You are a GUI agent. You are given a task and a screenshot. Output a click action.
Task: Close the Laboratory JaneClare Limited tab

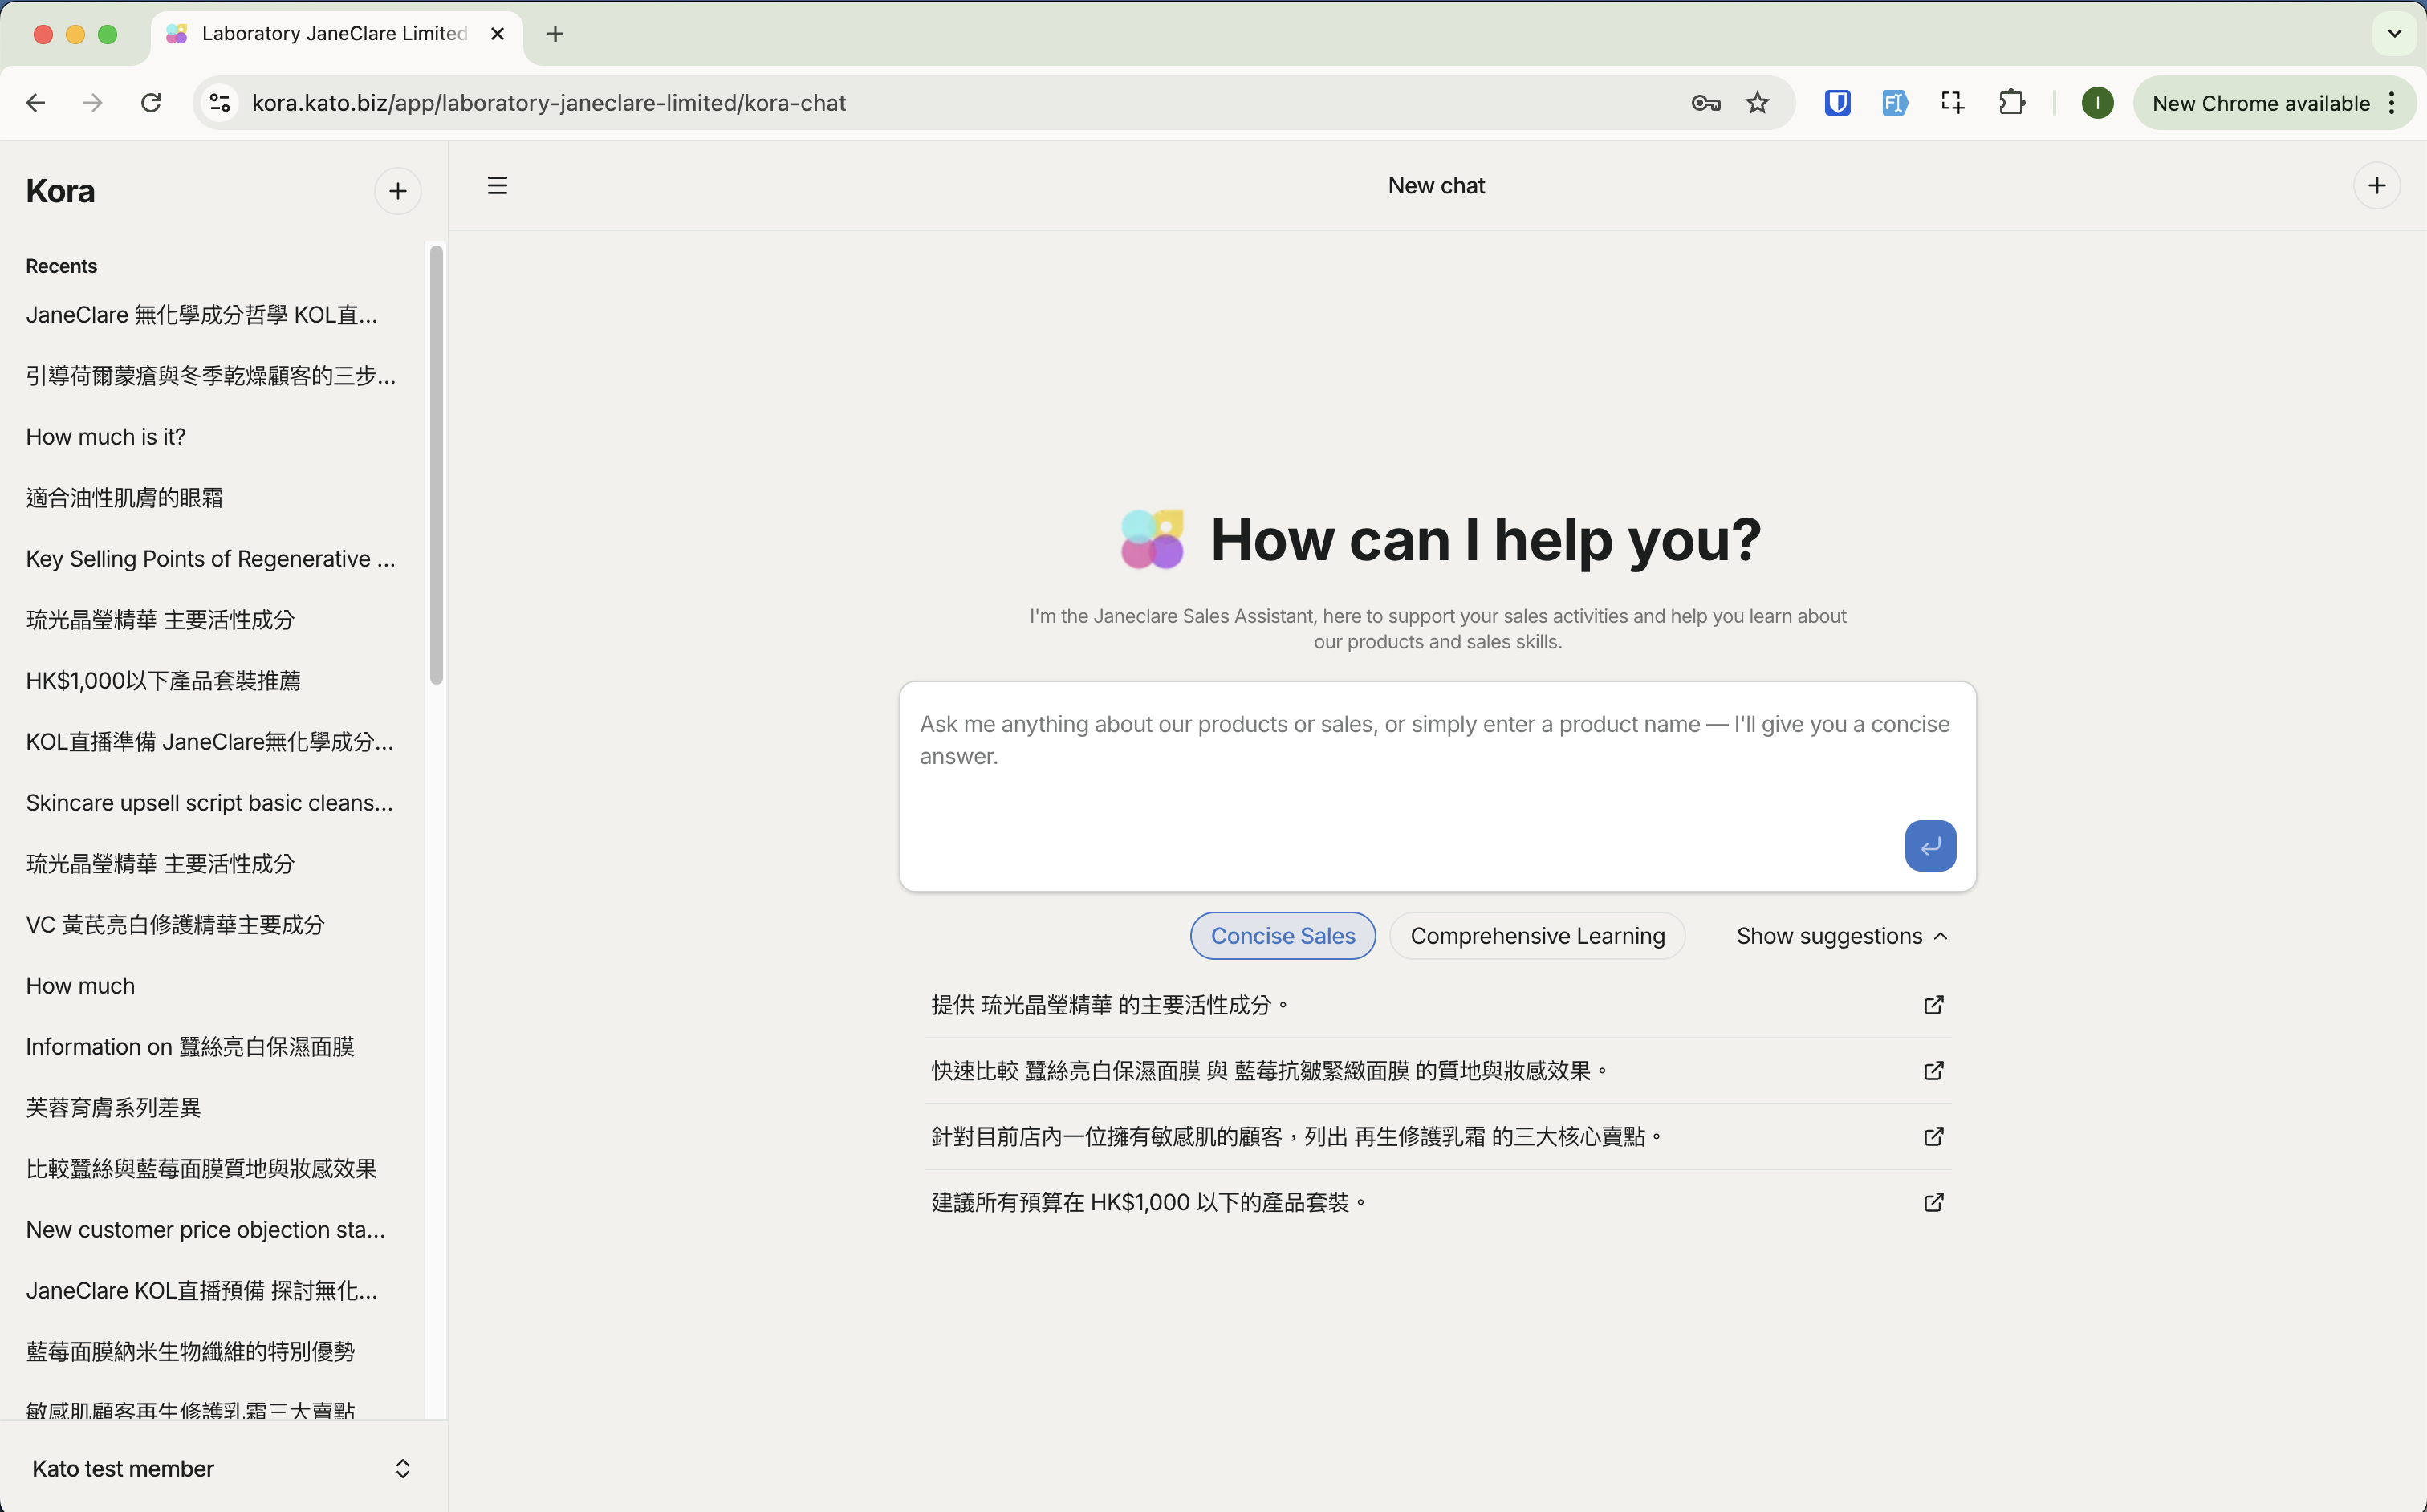click(497, 34)
